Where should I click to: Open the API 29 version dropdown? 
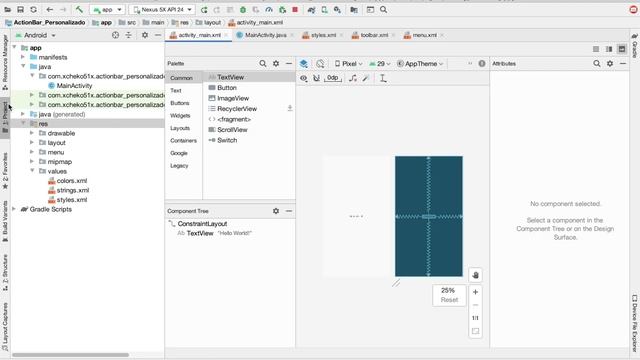pyautogui.click(x=380, y=64)
